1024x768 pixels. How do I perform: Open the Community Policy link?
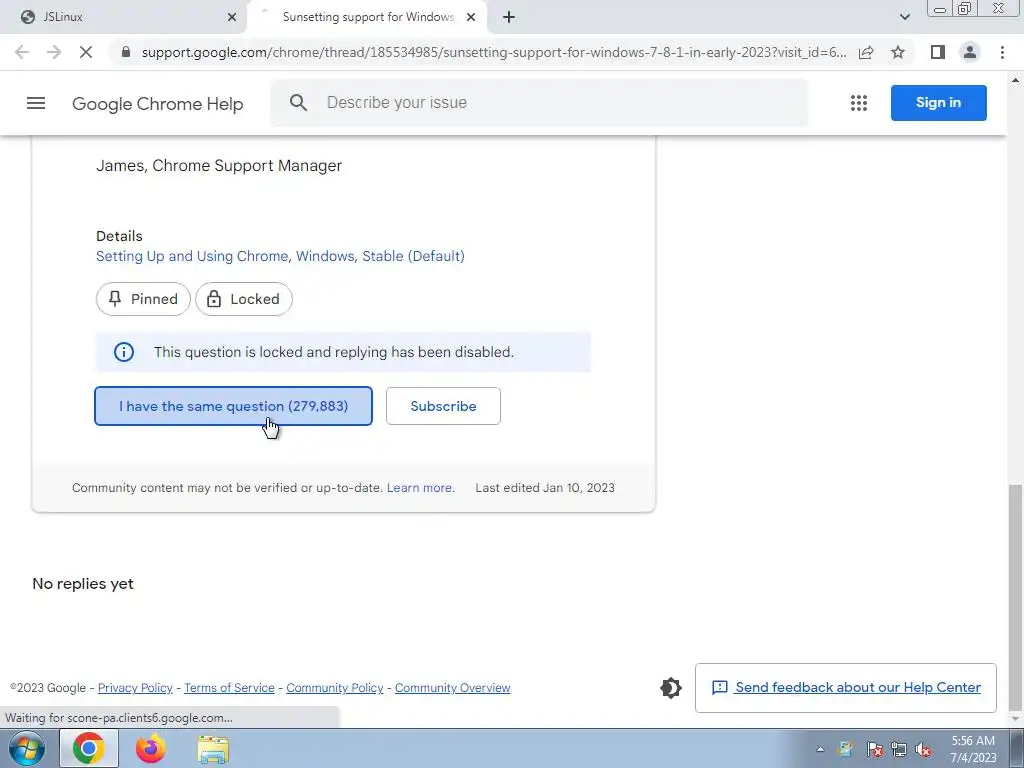coord(334,688)
